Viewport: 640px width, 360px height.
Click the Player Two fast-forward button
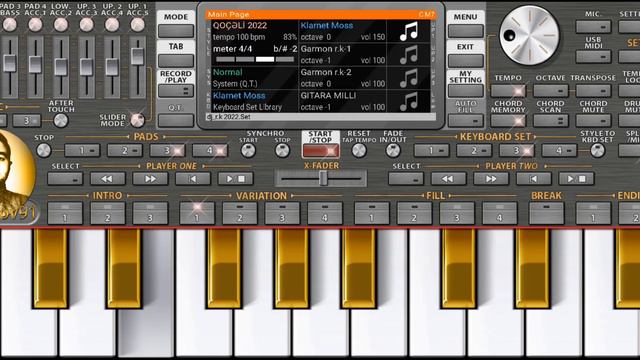[491, 179]
